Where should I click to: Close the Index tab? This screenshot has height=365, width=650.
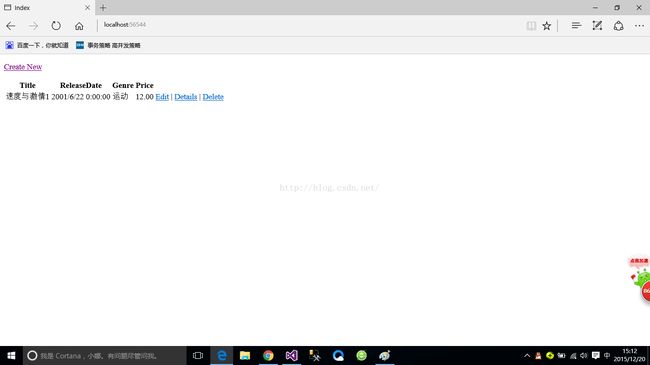pos(87,7)
